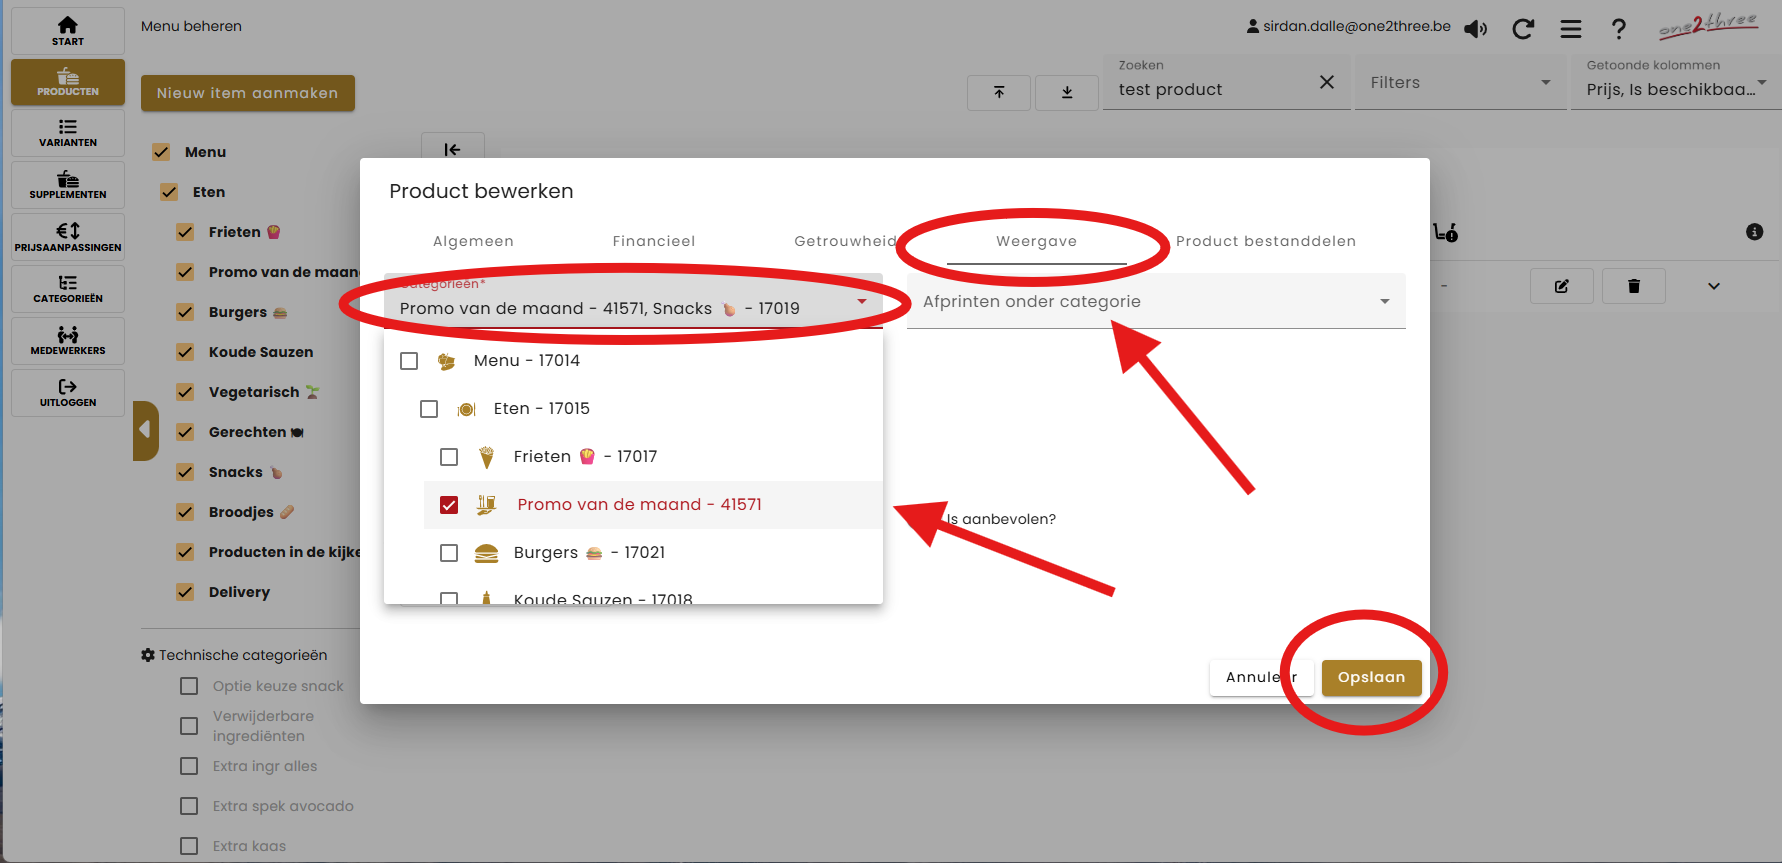Switch to the Financieel tab
The height and width of the screenshot is (863, 1782).
tap(653, 241)
